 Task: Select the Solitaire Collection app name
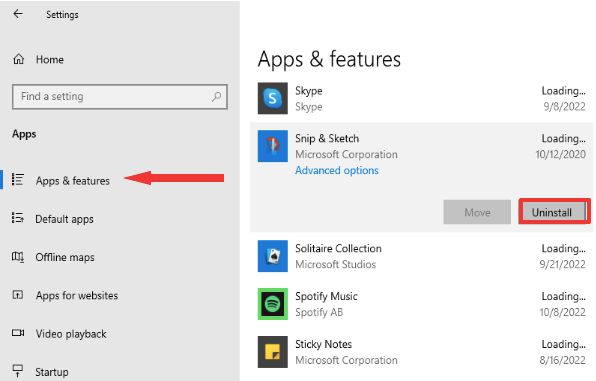point(338,248)
